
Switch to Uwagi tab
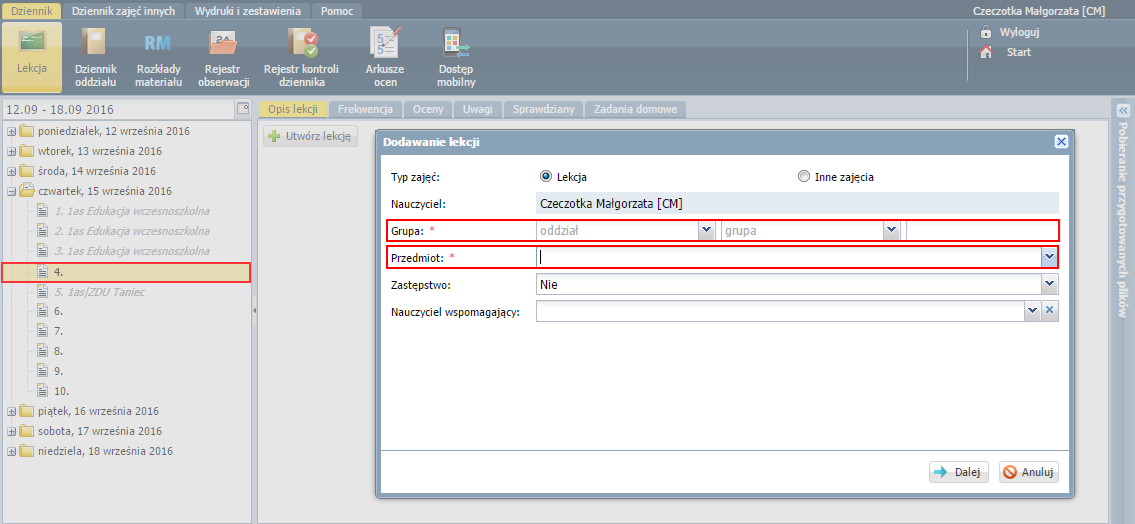[x=478, y=109]
